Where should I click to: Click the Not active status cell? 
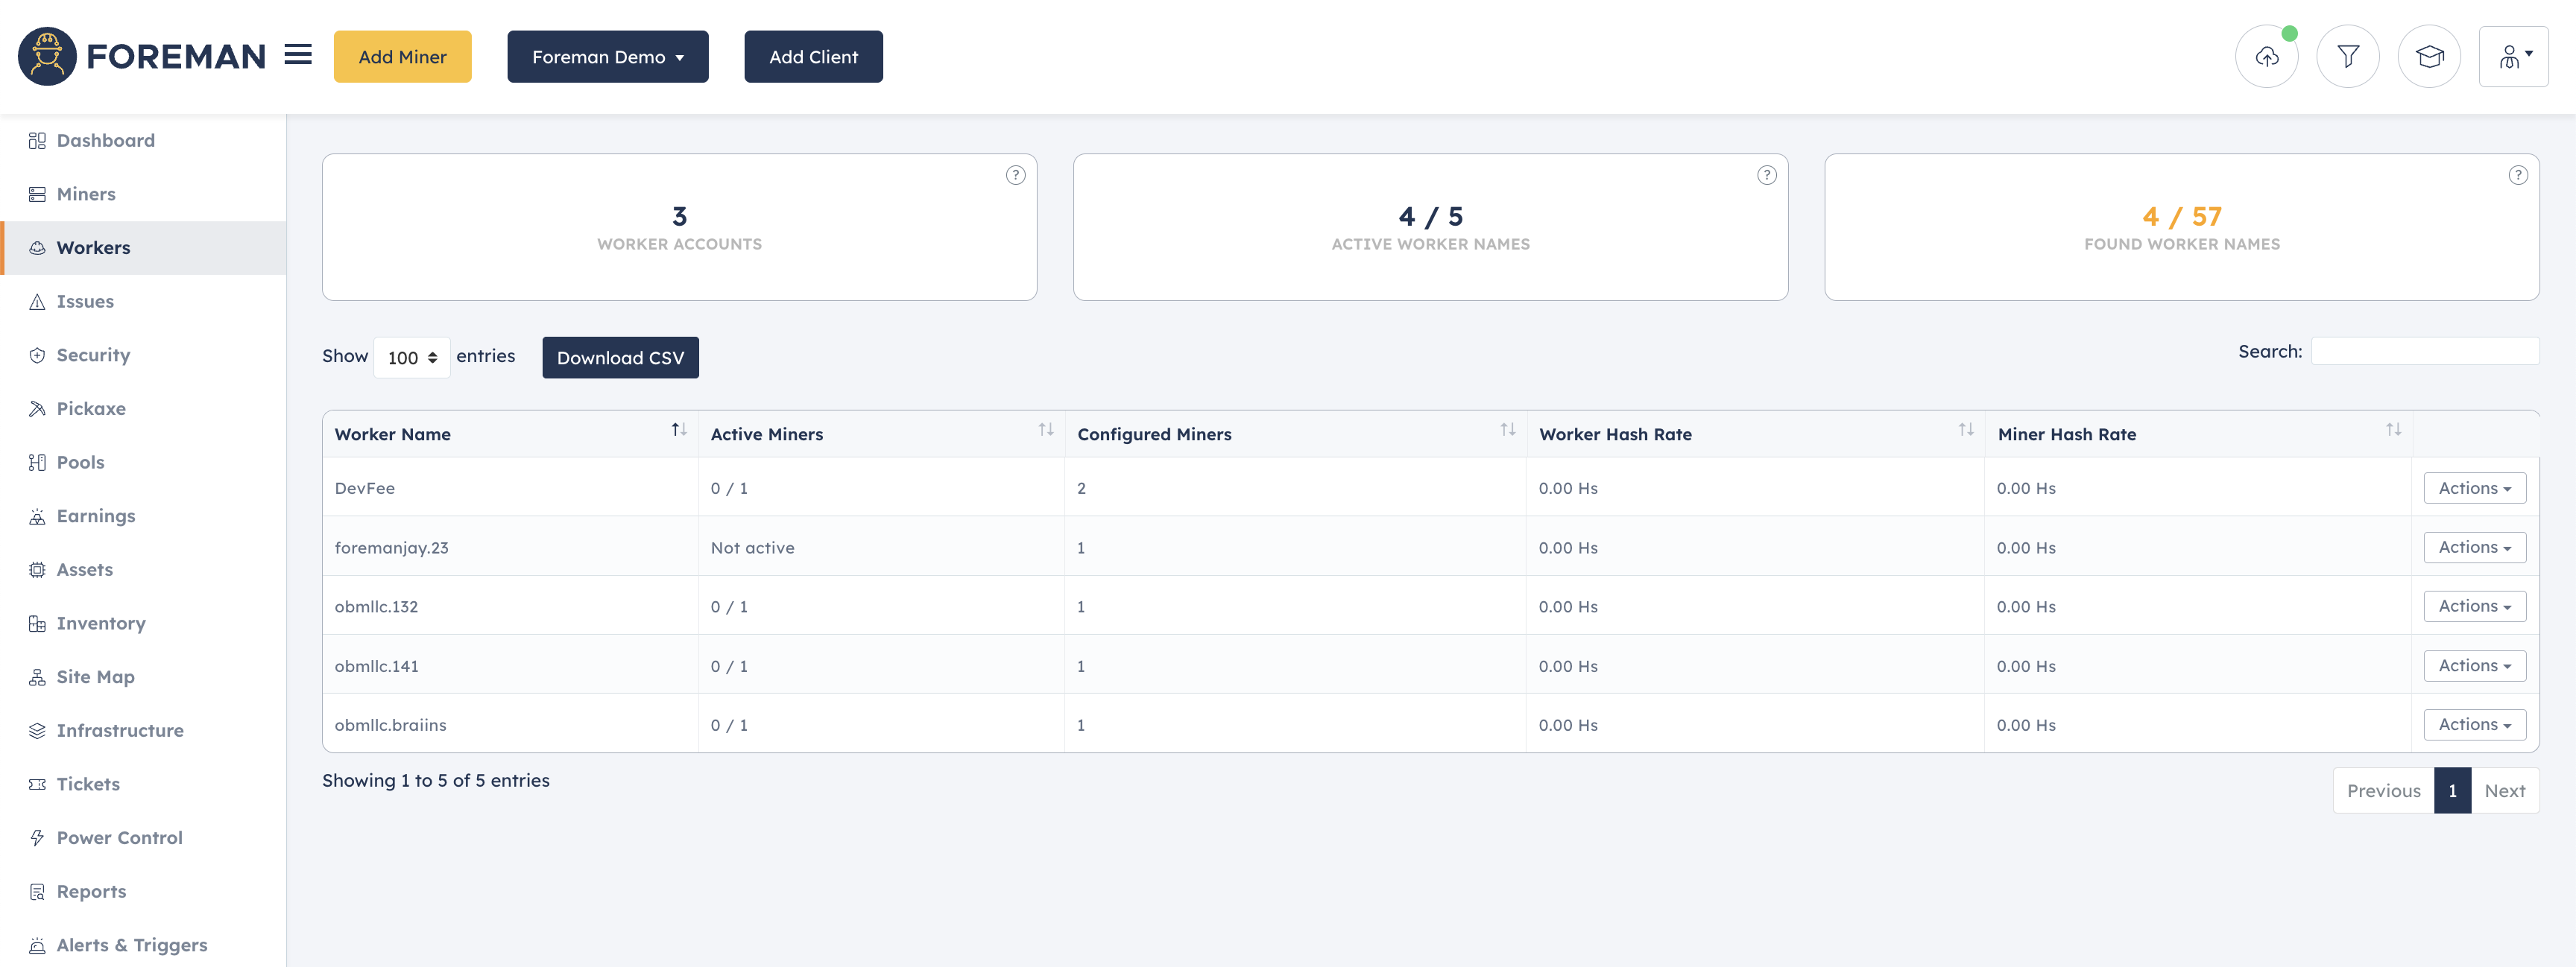pyautogui.click(x=881, y=548)
